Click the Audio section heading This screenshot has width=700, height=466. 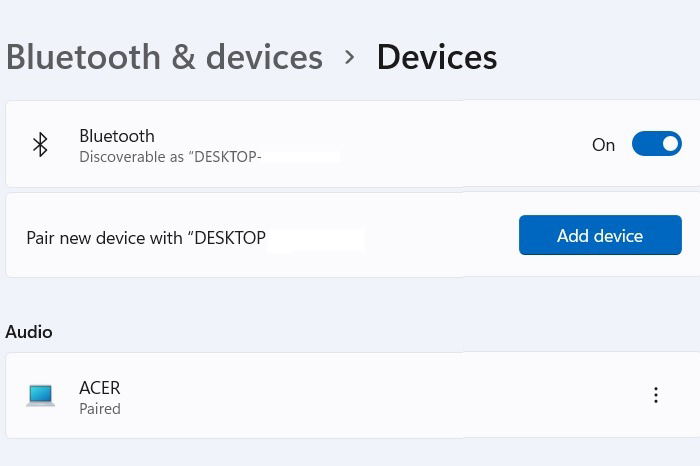click(29, 332)
